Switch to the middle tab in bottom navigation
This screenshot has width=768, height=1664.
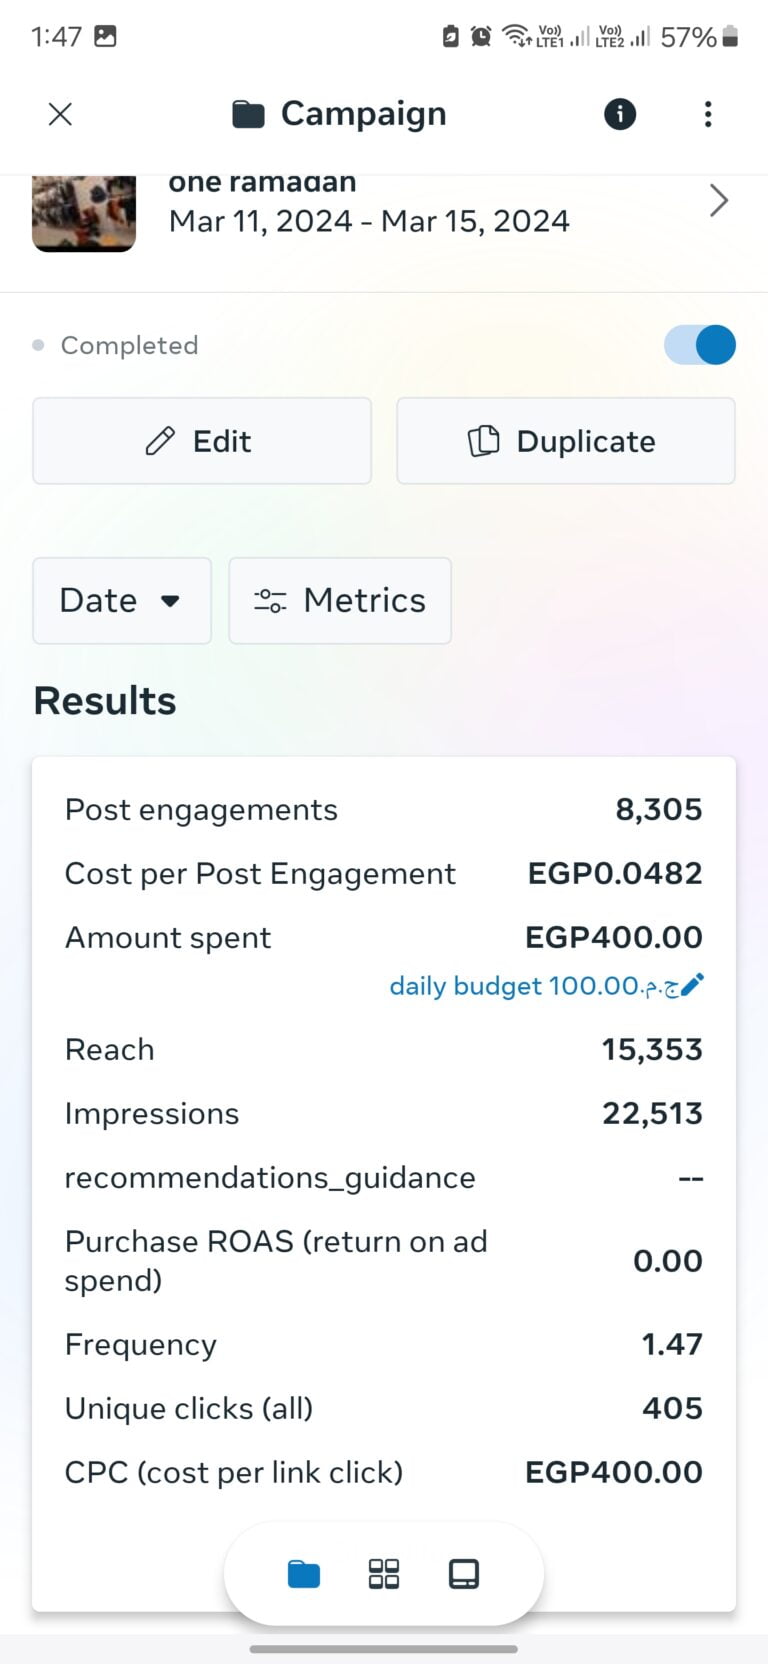(383, 1573)
